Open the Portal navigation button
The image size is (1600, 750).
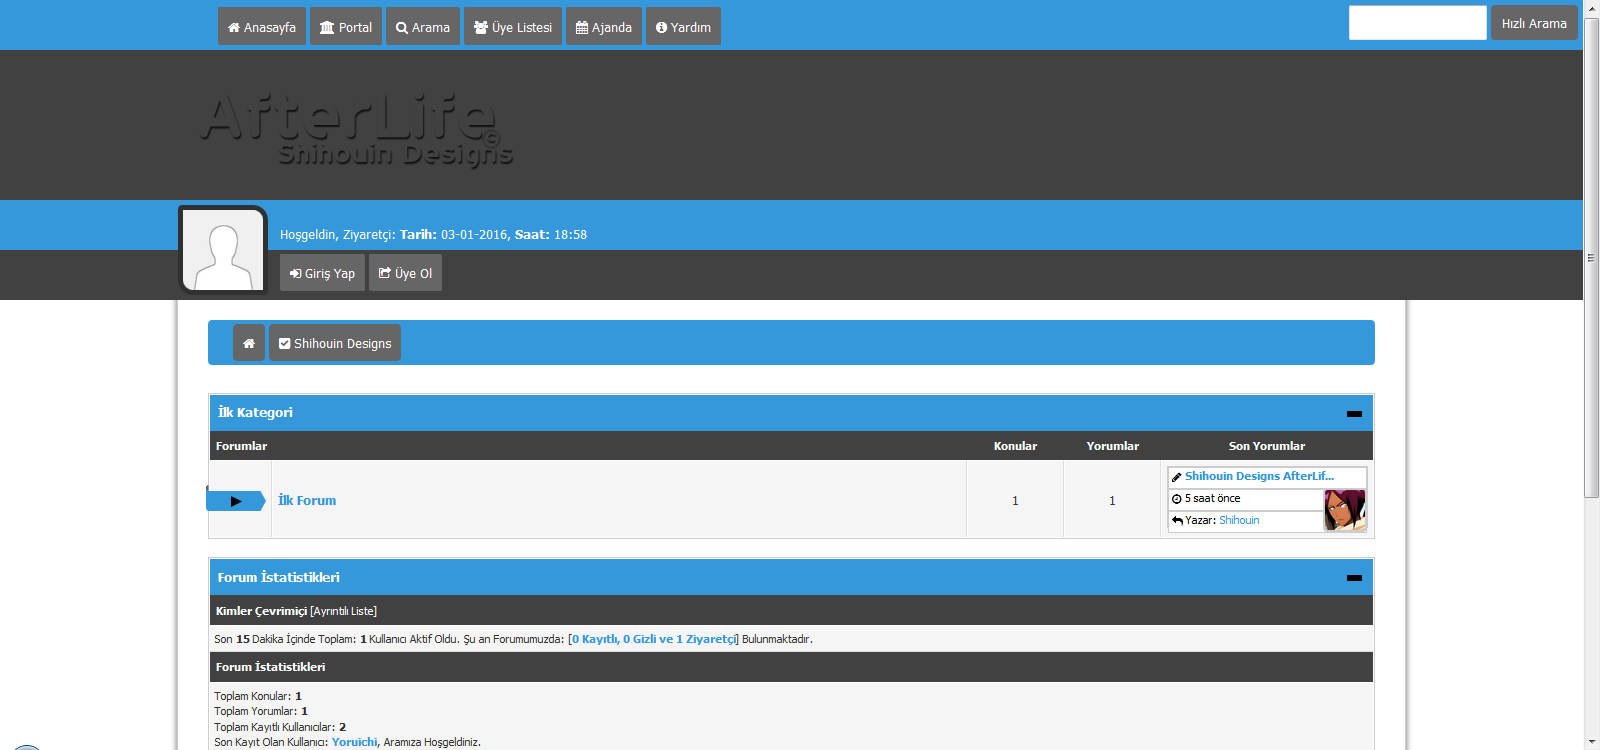(346, 27)
